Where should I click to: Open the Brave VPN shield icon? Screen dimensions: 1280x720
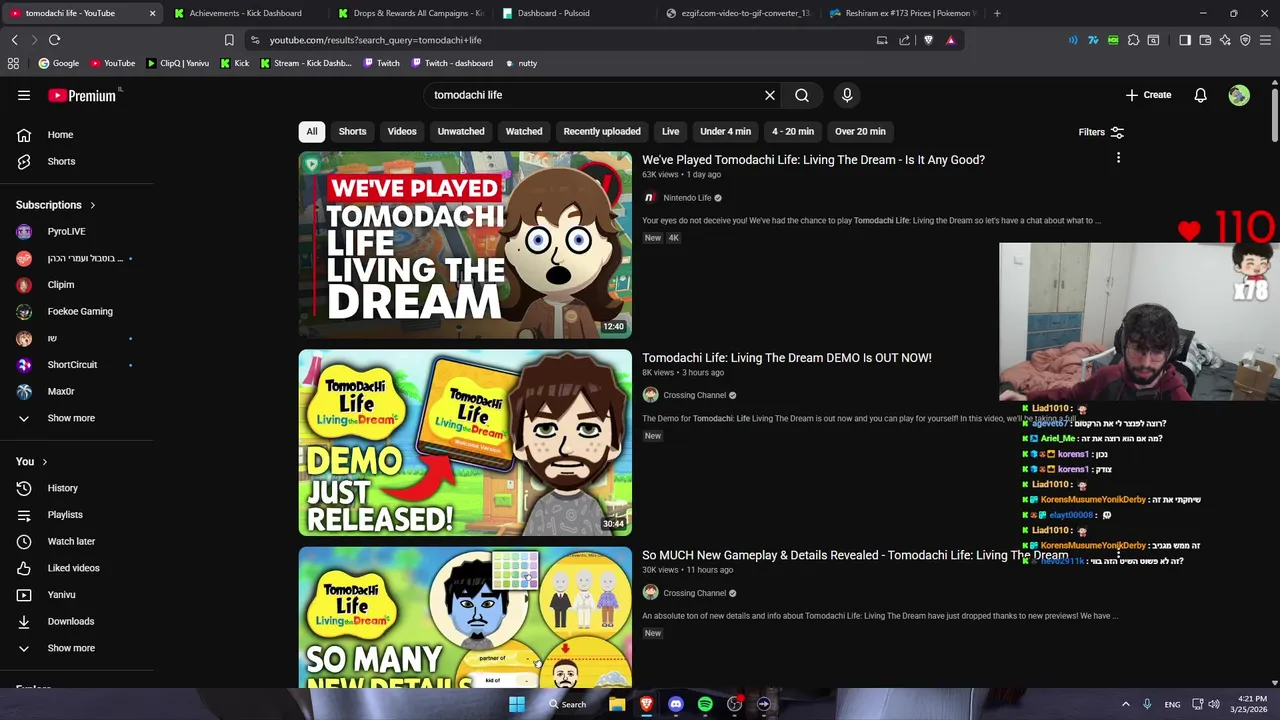(1245, 40)
